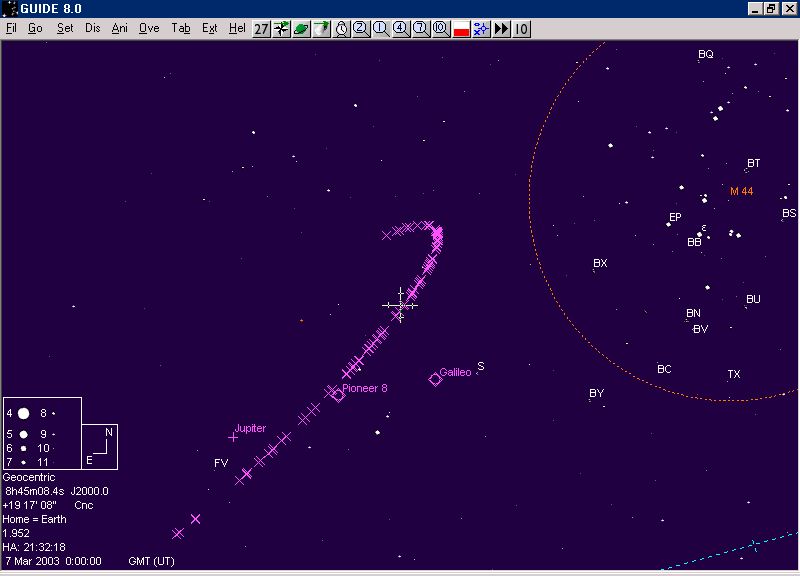Click the alarm clock toolbar icon
800x576 pixels.
341,29
